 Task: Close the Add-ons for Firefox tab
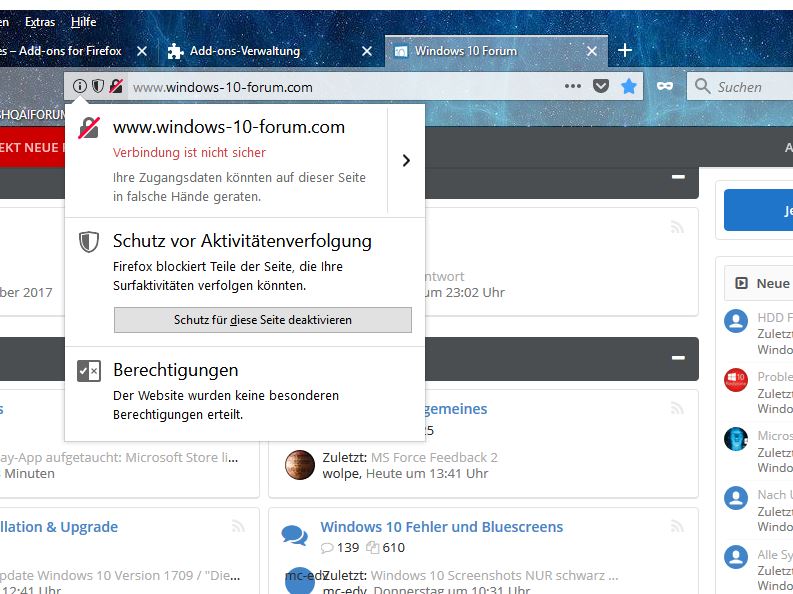pos(142,51)
